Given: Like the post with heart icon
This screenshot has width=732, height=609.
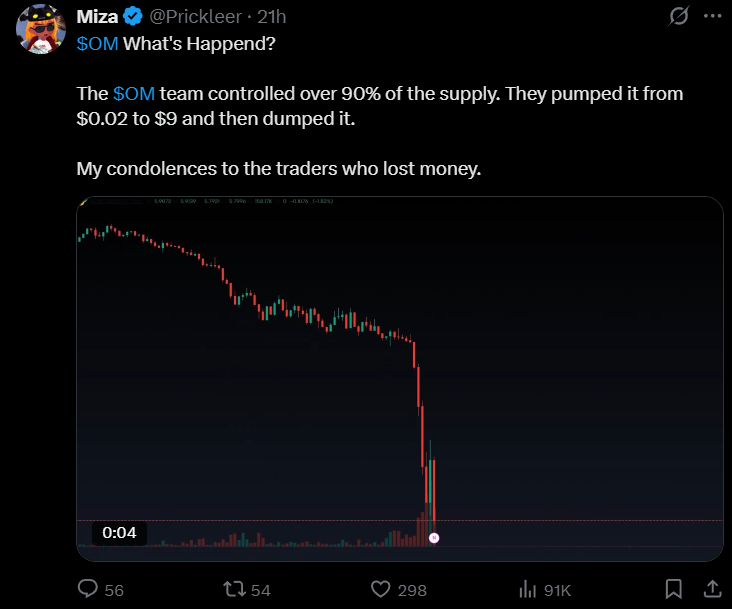Looking at the screenshot, I should (x=380, y=589).
